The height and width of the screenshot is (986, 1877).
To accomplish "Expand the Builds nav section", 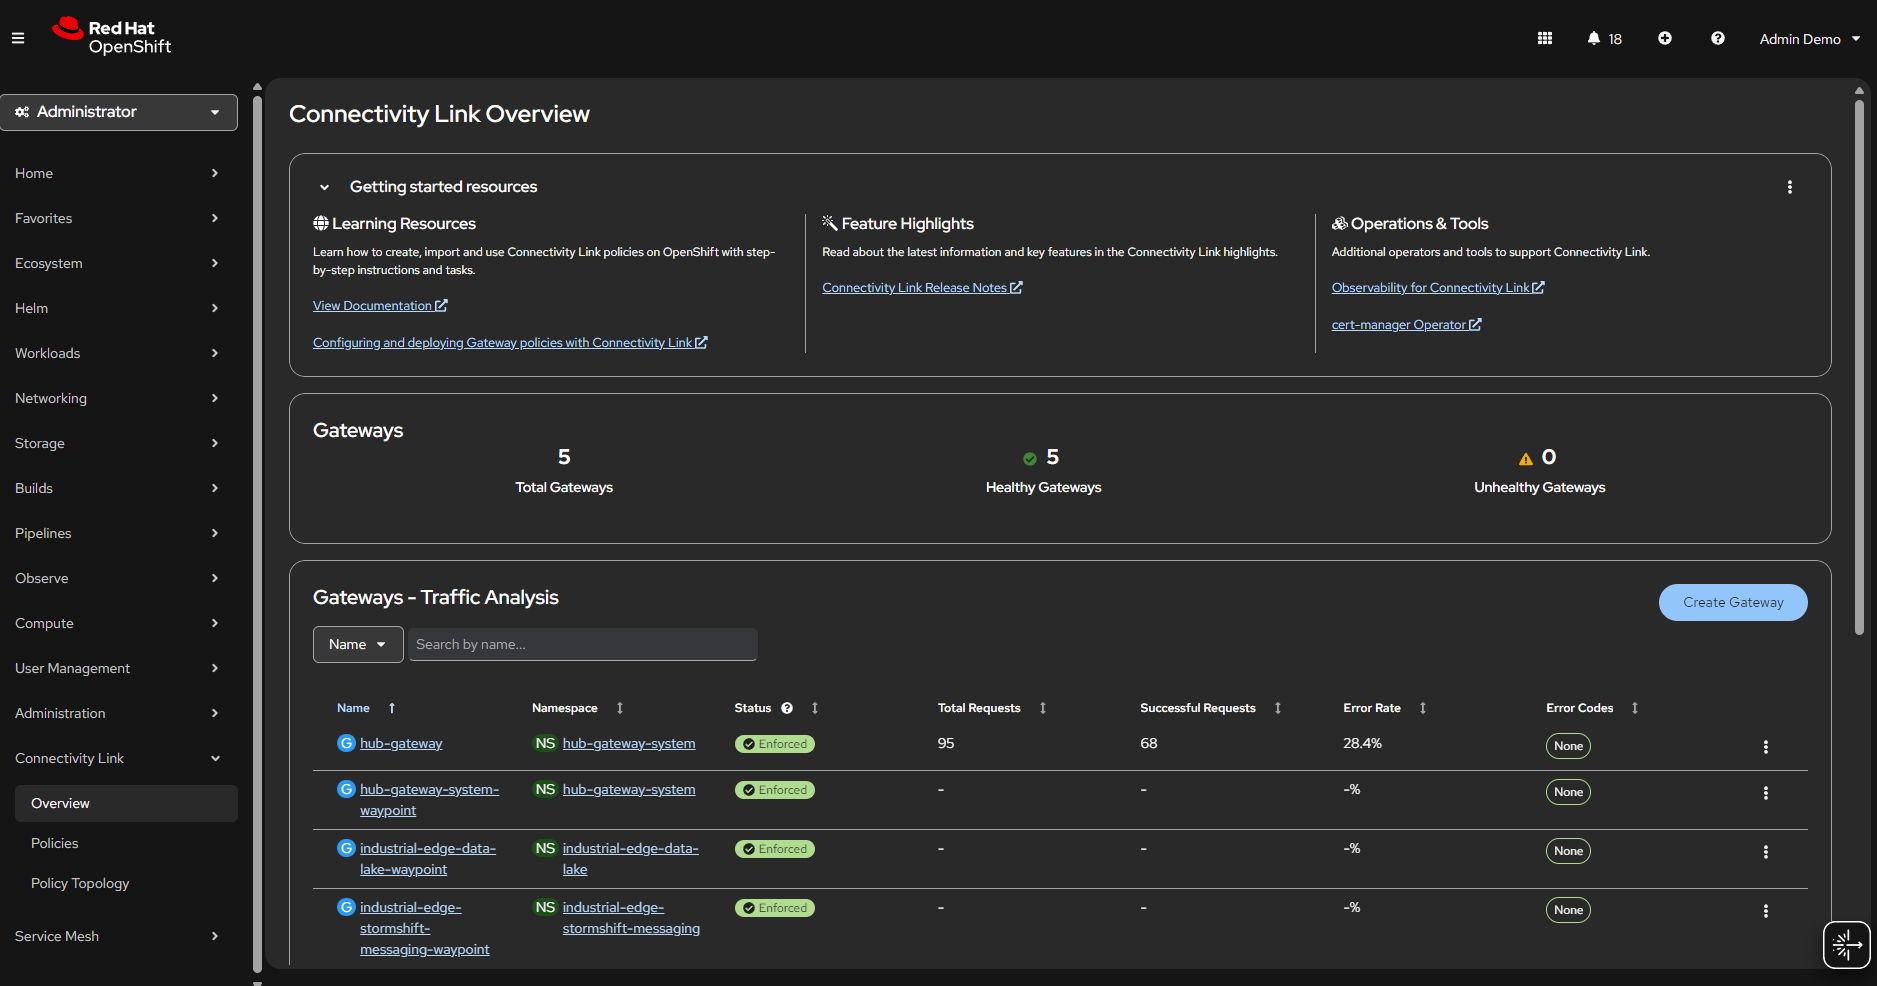I will (119, 488).
